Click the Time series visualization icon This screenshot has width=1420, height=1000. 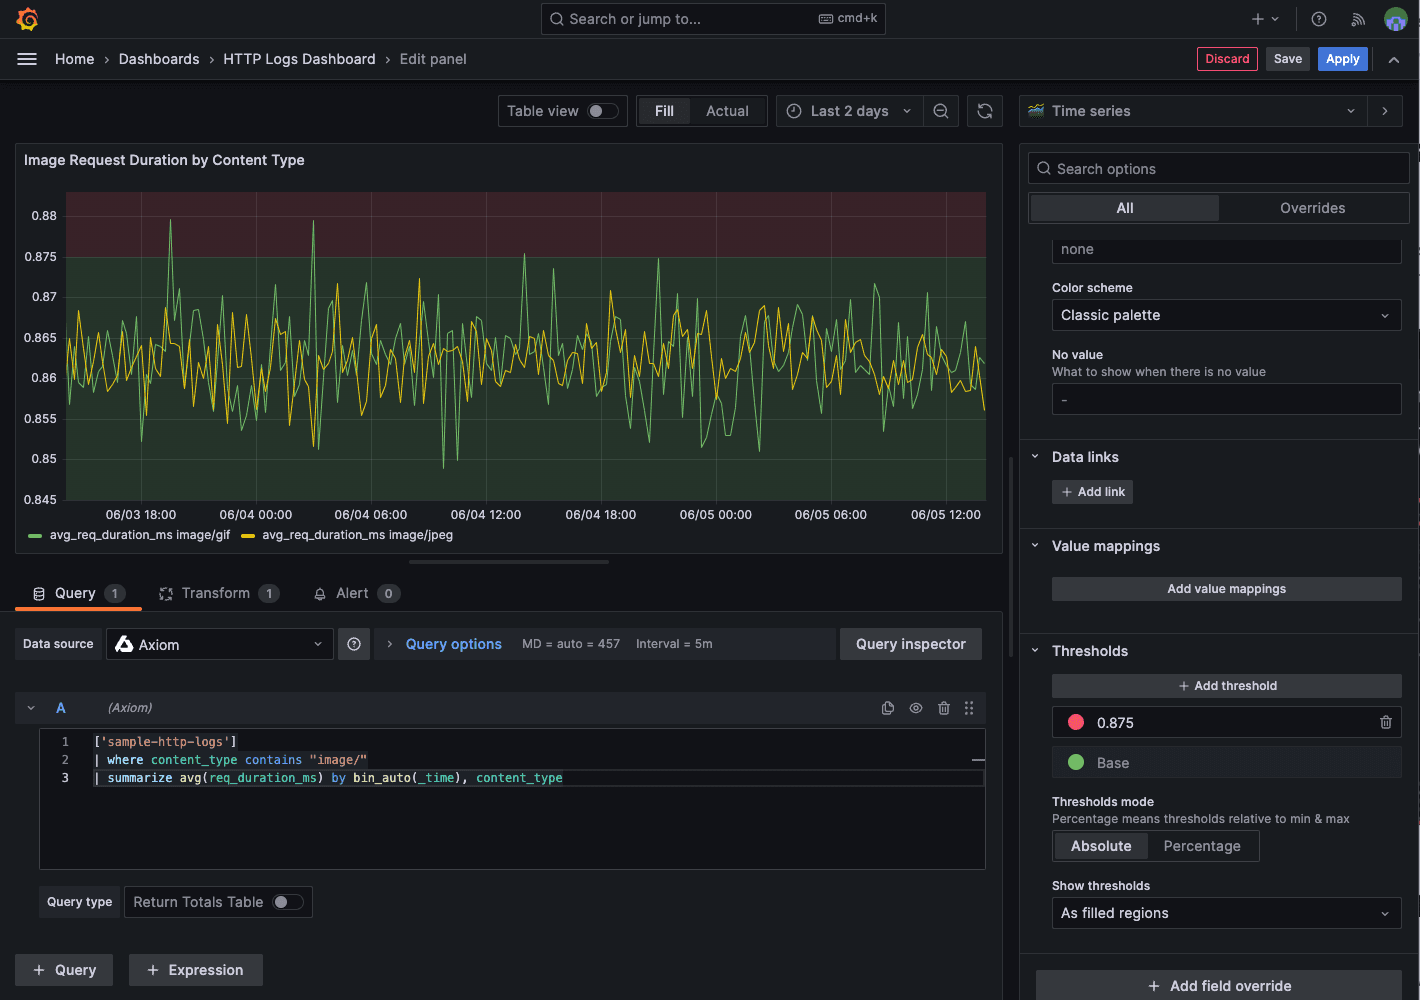point(1036,111)
